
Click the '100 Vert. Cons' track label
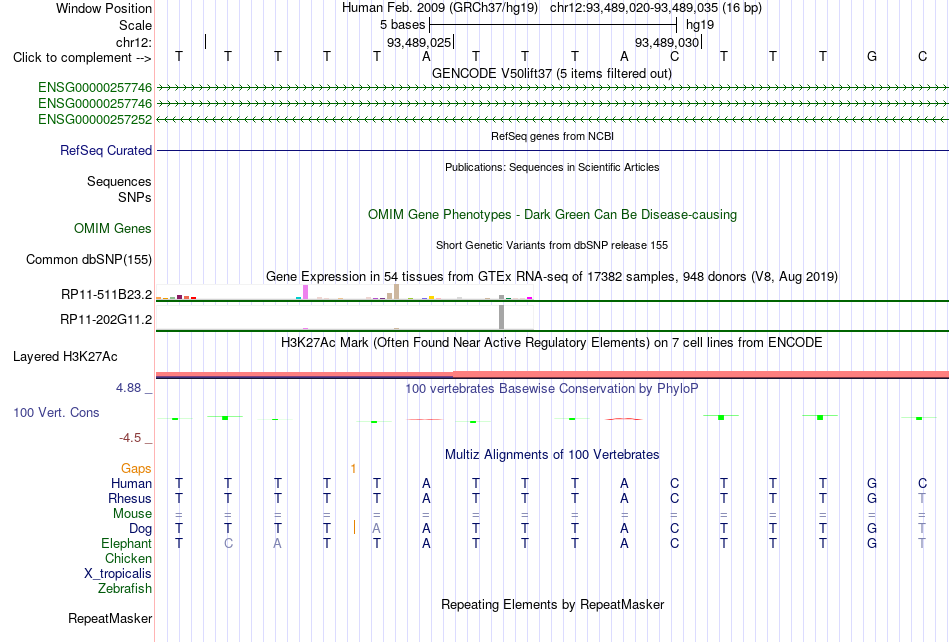tap(56, 412)
